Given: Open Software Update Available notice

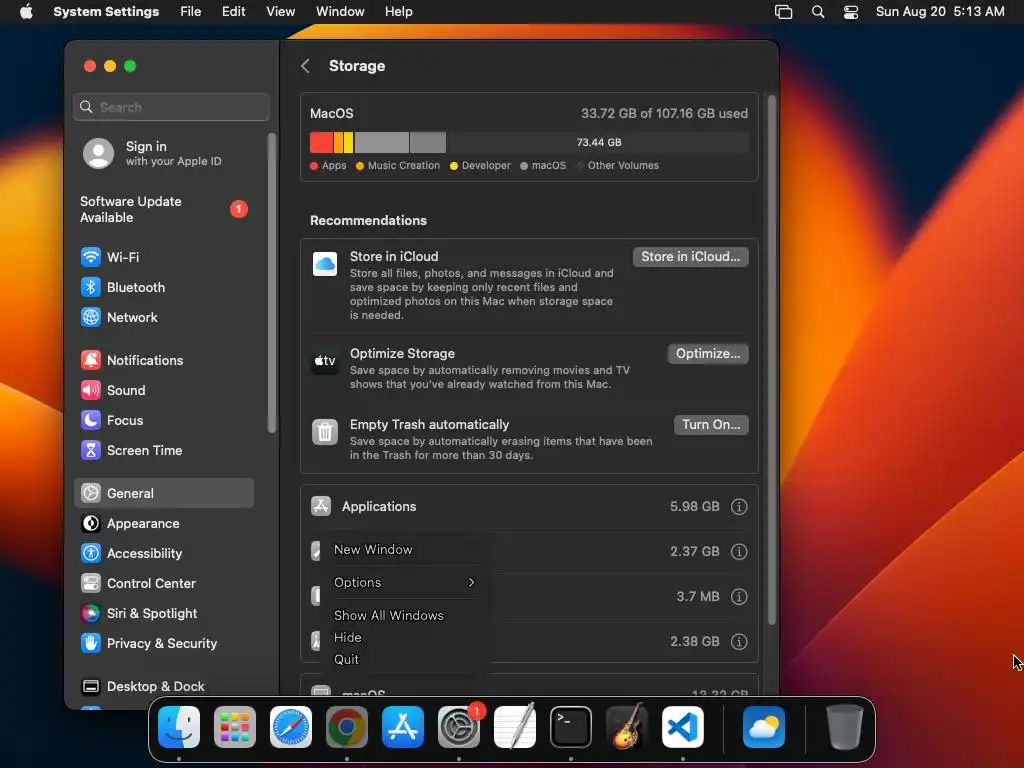Looking at the screenshot, I should tap(163, 210).
